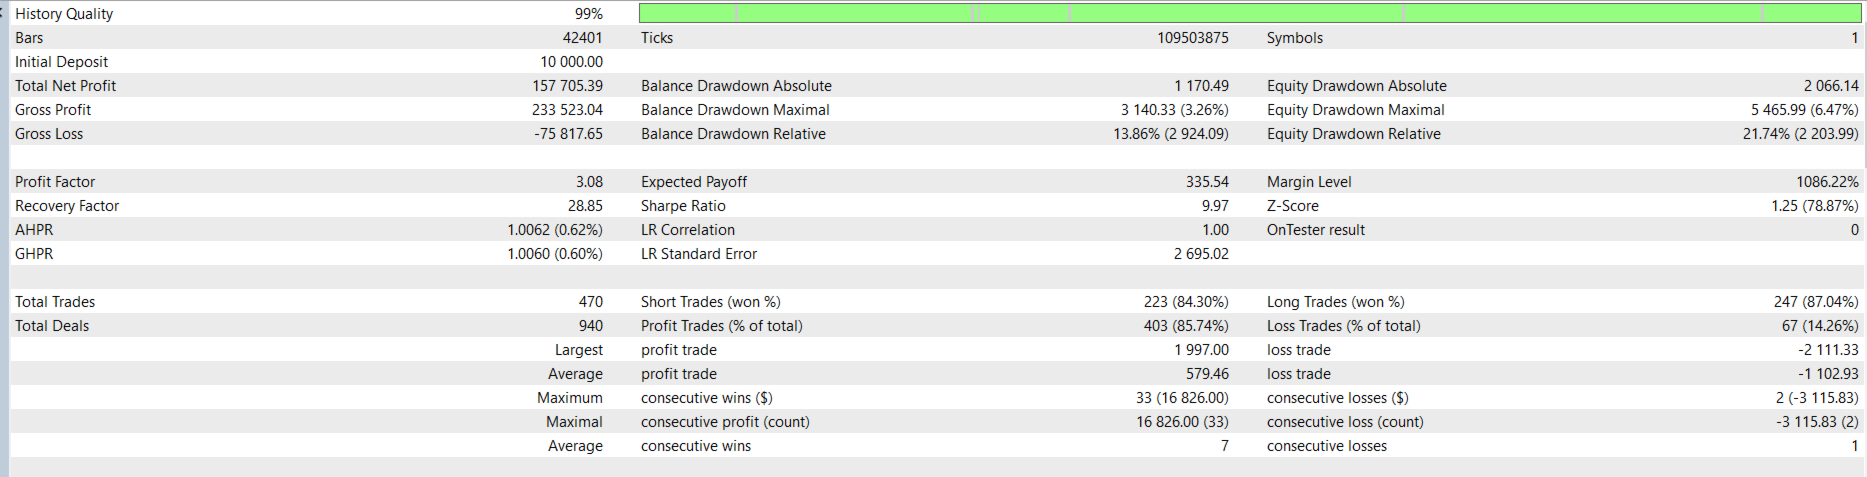The width and height of the screenshot is (1867, 477).
Task: Click Expected Payoff value 335.54
Action: pos(1208,182)
